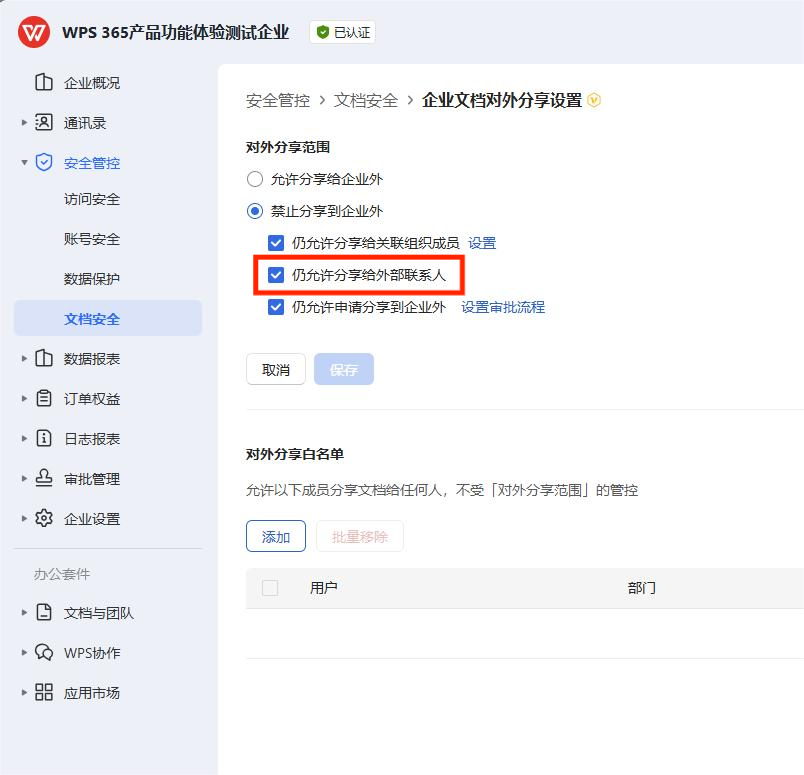The width and height of the screenshot is (804, 775).
Task: Click the red WPS logo icon
Action: (34, 32)
